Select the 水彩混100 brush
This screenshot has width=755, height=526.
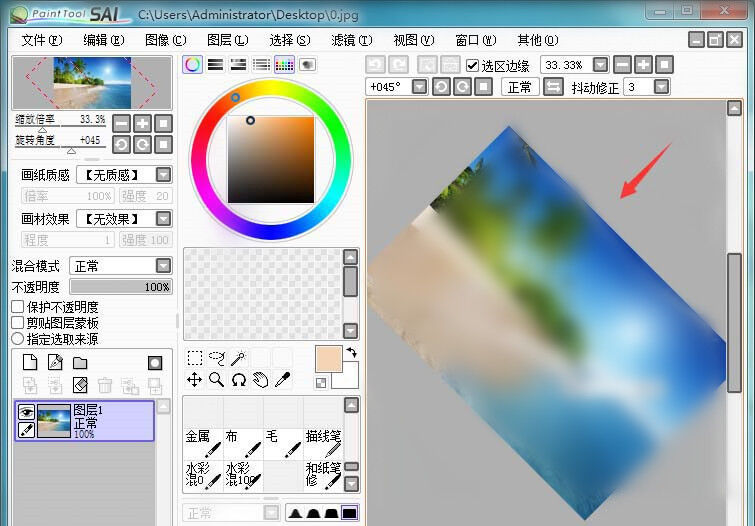(x=243, y=476)
